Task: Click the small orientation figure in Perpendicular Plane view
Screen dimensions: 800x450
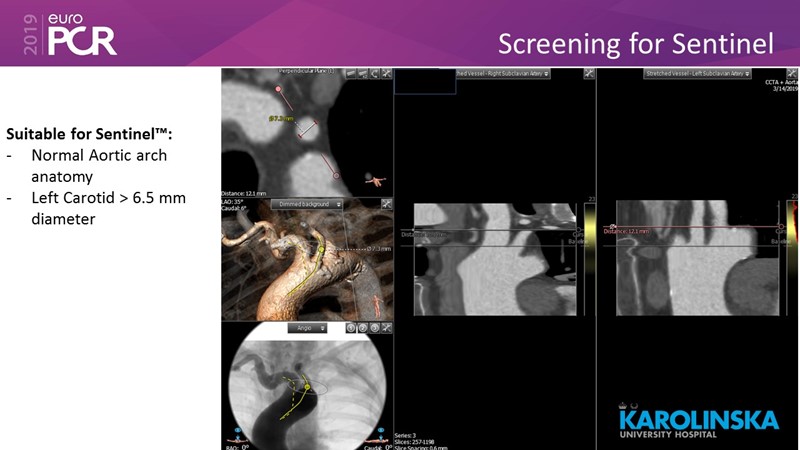Action: 376,180
